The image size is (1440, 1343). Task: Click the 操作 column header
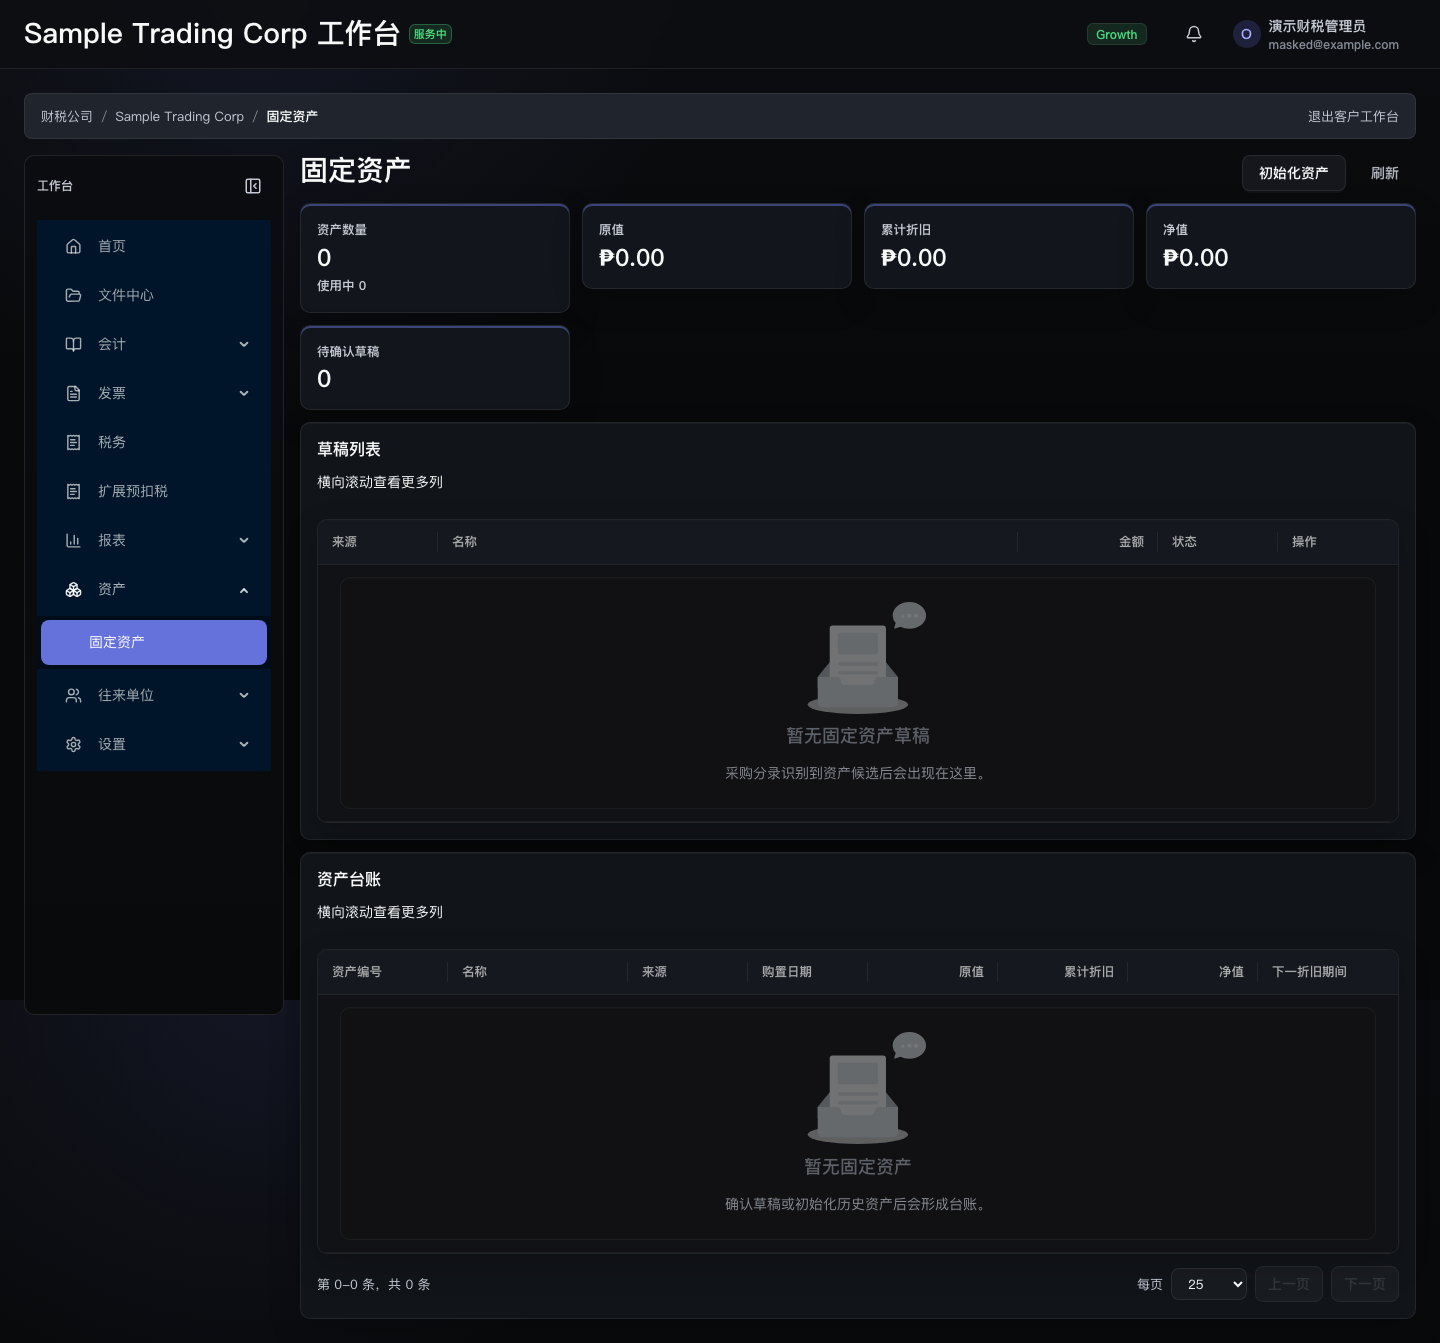(x=1338, y=542)
